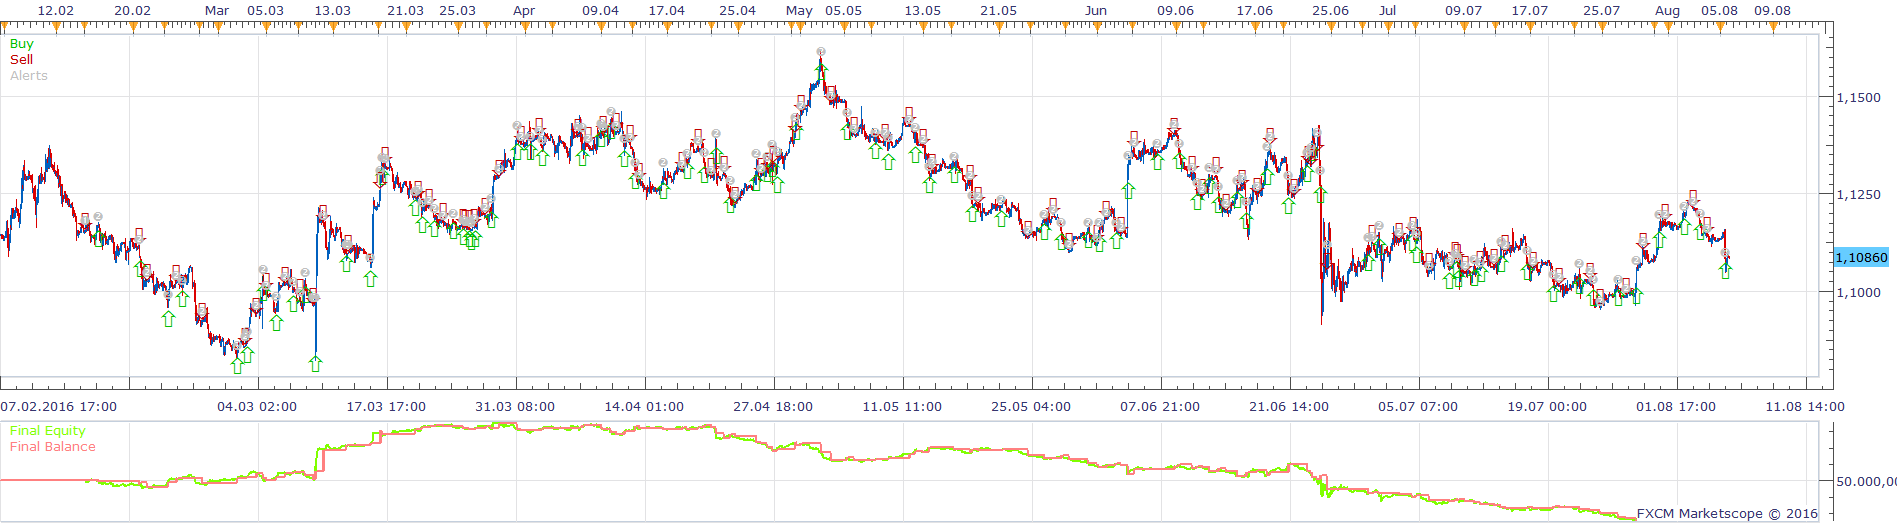Click the 'Final Equity' legend label

[48, 430]
